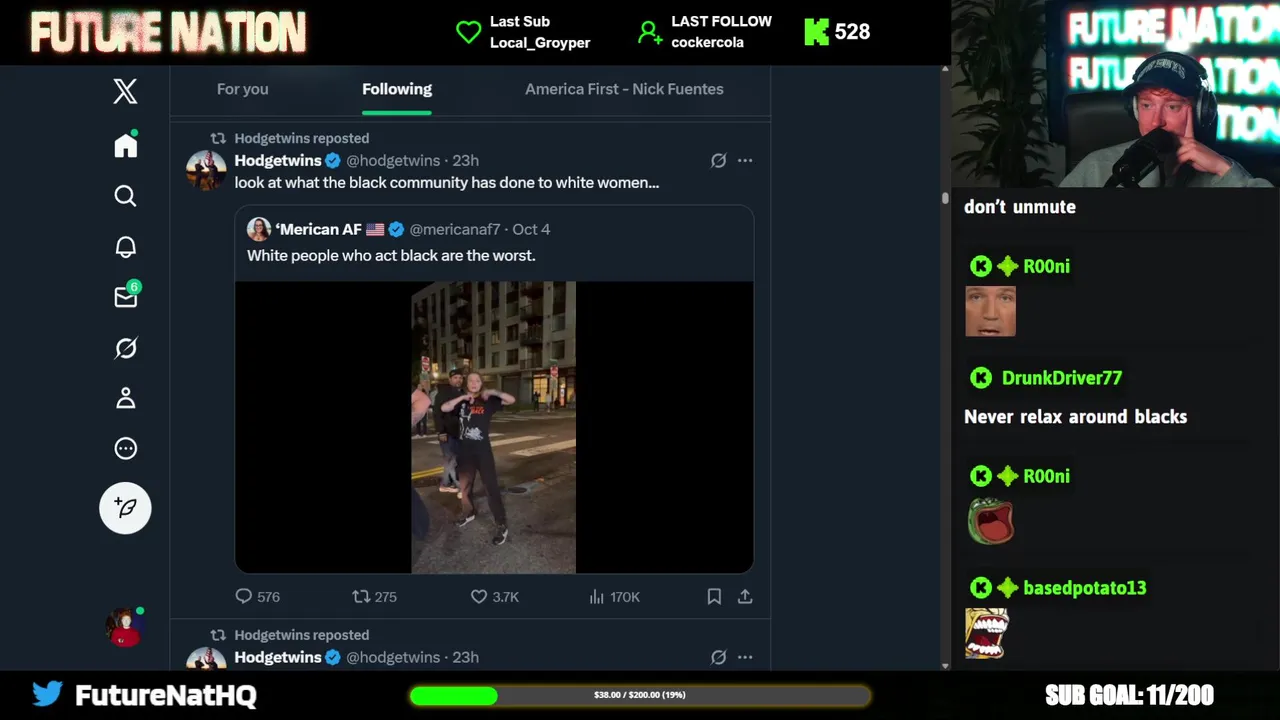1280x720 pixels.
Task: Open Messages envelope icon
Action: (x=126, y=297)
